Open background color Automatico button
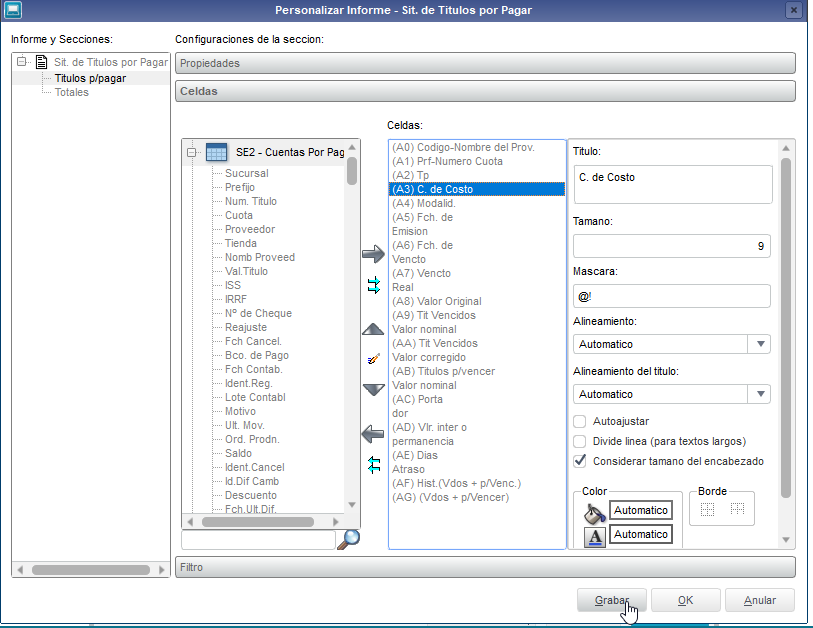 point(640,510)
